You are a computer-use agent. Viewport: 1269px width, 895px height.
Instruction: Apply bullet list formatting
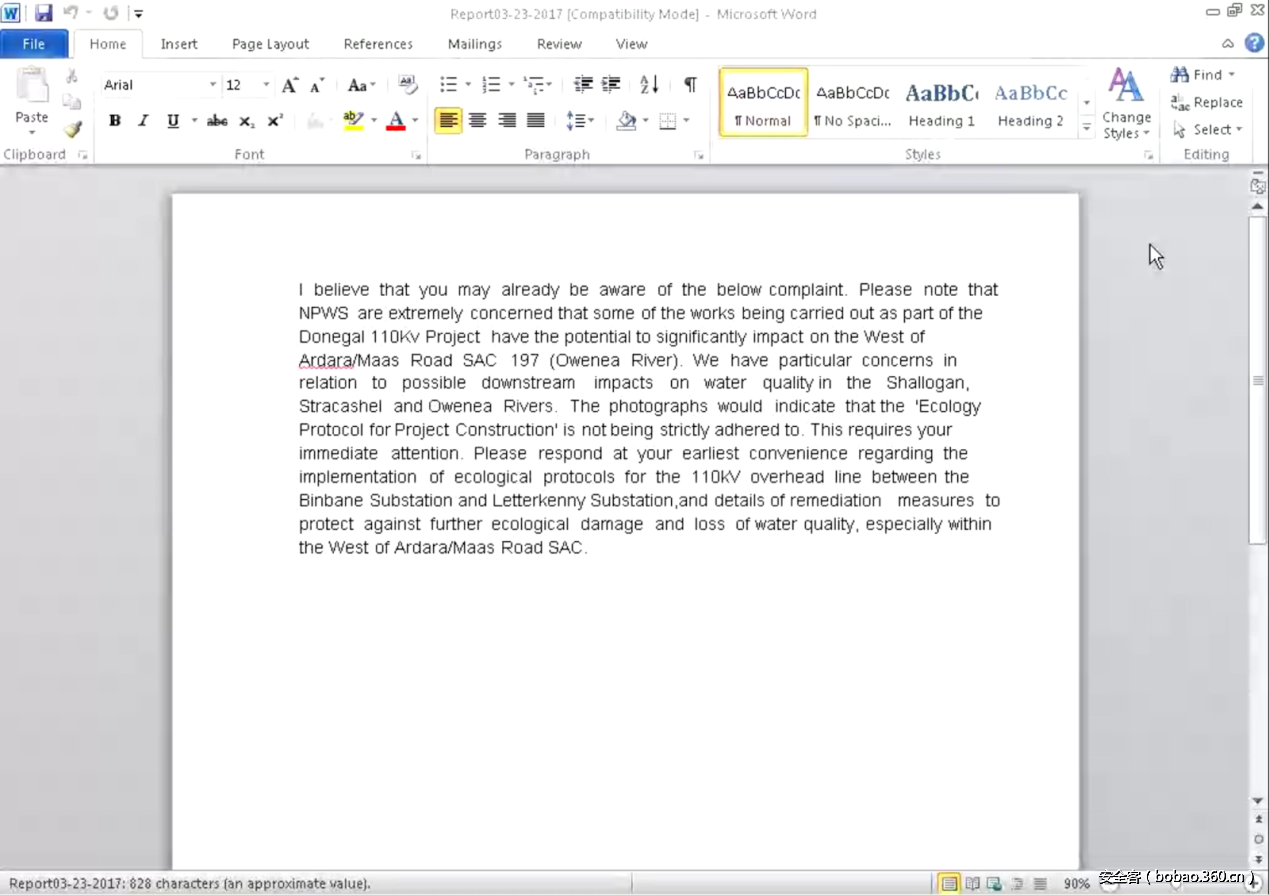click(448, 85)
